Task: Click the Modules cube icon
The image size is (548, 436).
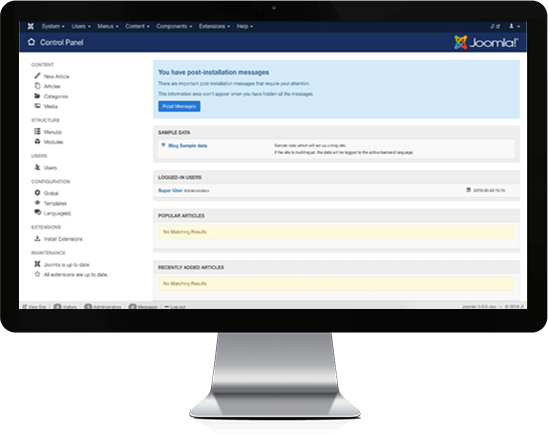Action: 37,141
